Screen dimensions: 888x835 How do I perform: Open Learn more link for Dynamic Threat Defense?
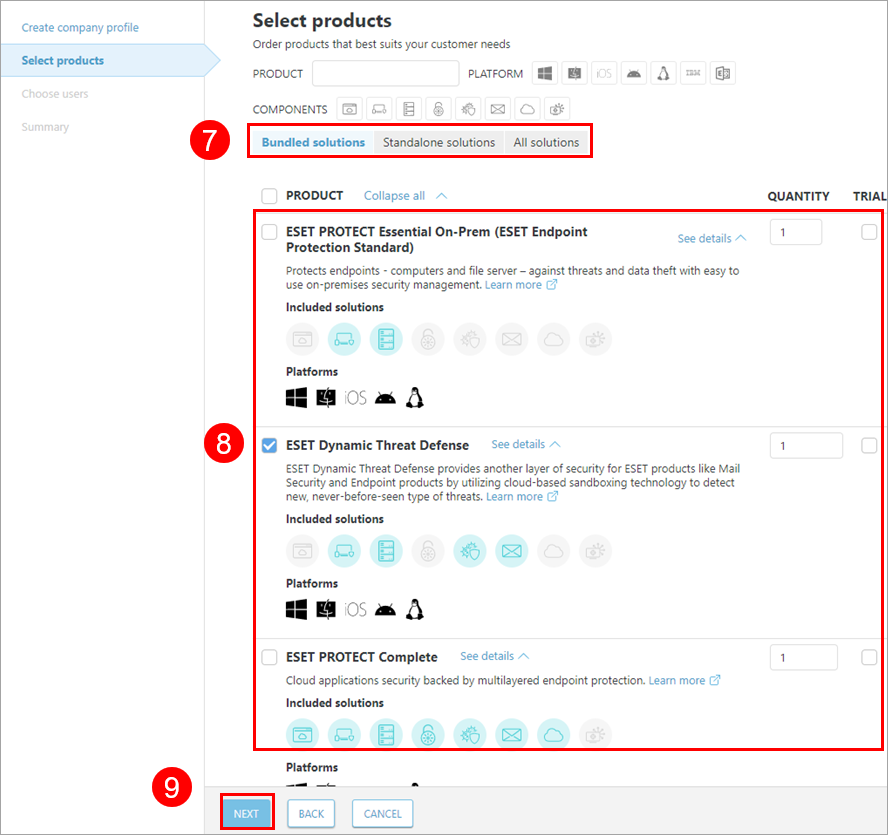point(522,497)
